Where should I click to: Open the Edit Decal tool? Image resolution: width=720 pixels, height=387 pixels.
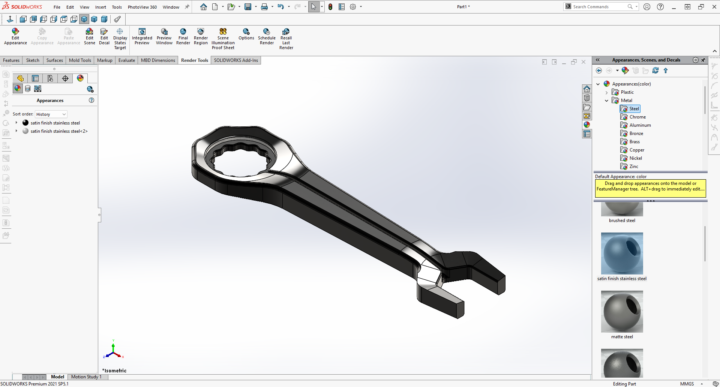coord(104,36)
